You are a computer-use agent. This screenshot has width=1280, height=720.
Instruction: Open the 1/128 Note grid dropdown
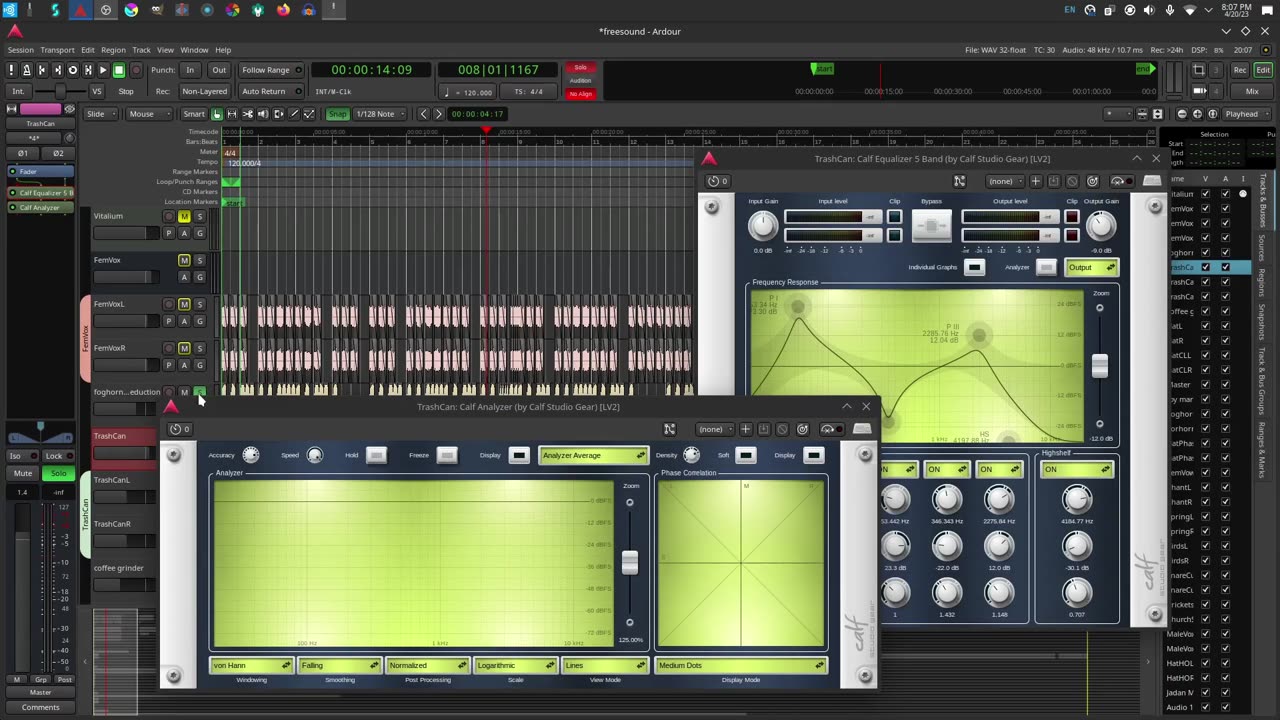381,114
